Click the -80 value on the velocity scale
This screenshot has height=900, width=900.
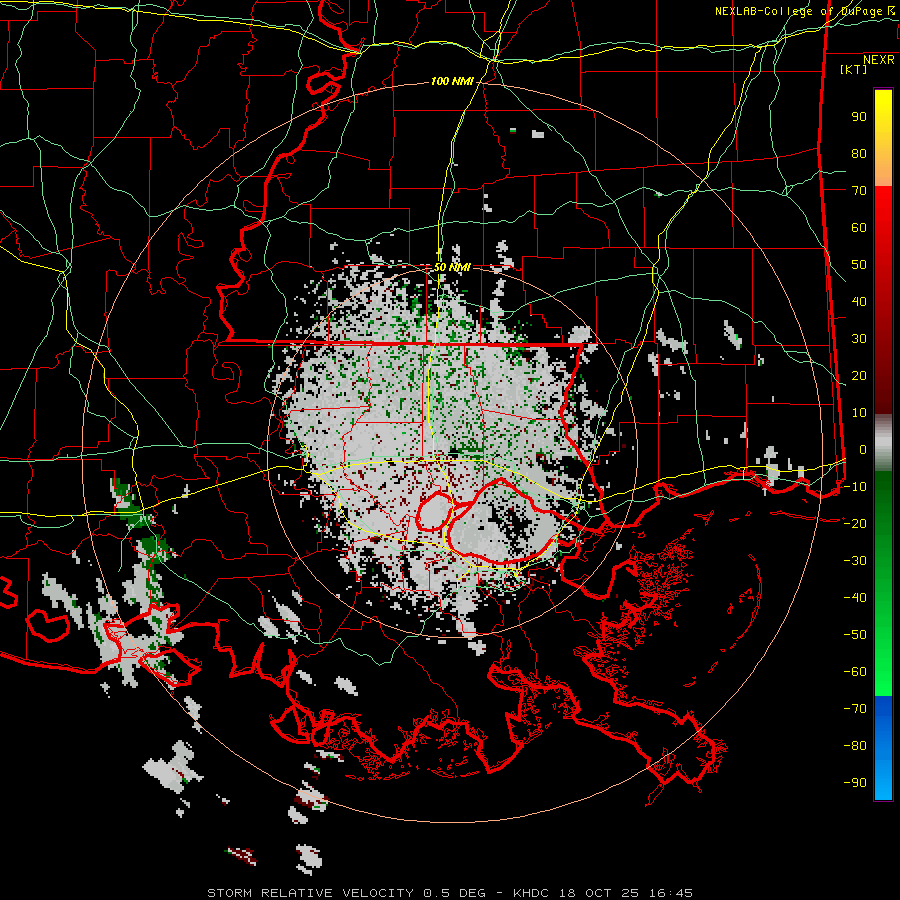tap(855, 746)
